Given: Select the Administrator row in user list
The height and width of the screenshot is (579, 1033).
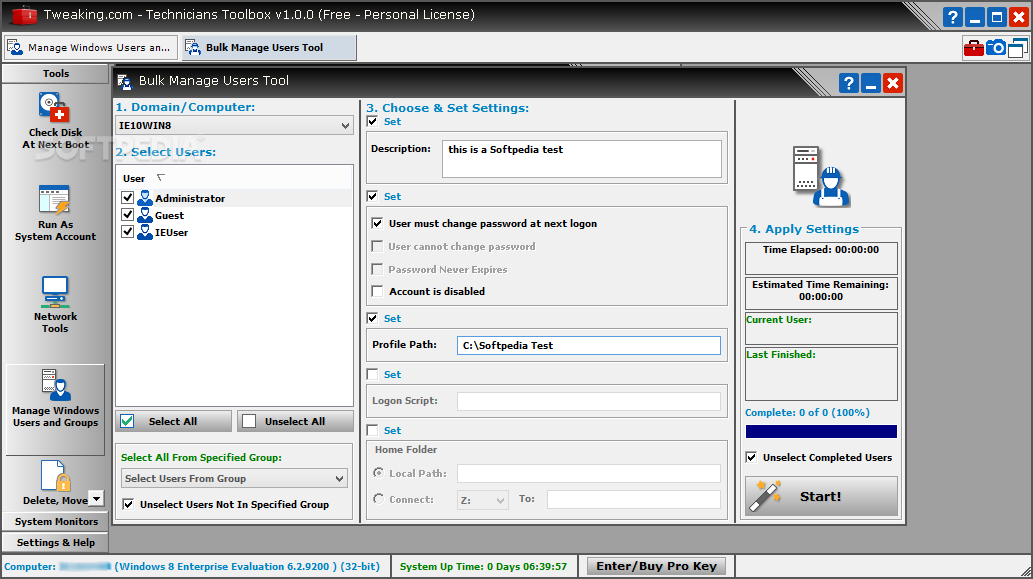Looking at the screenshot, I should click(235, 198).
